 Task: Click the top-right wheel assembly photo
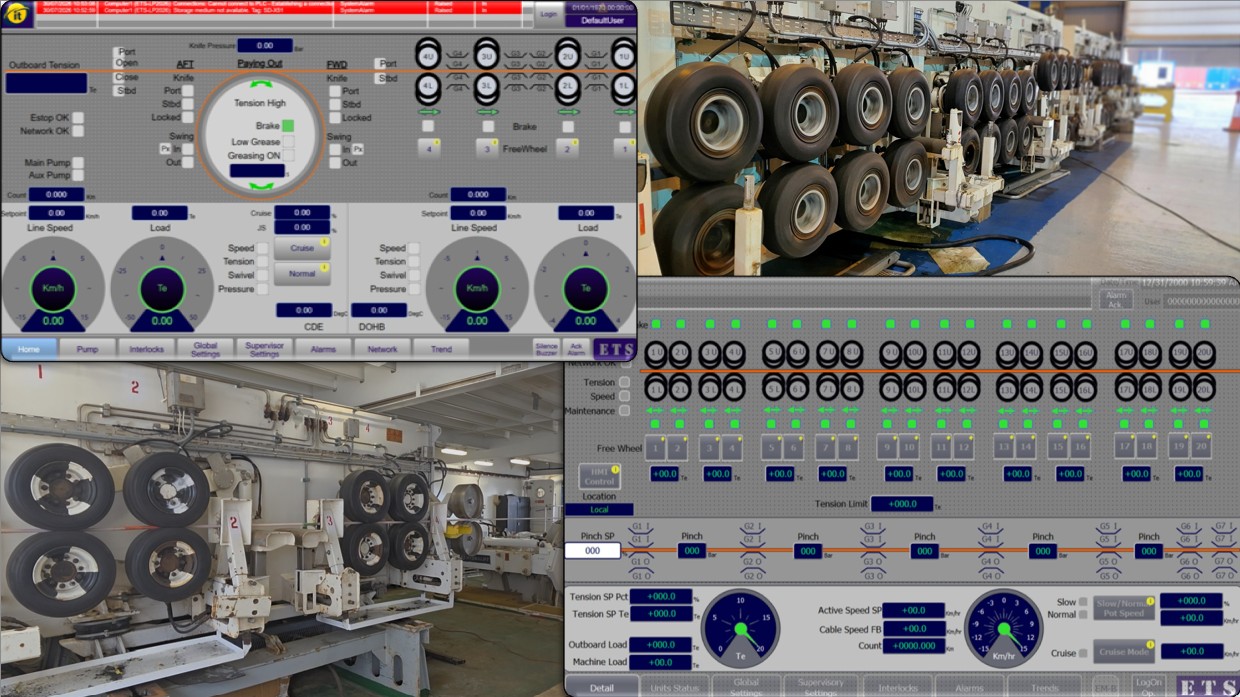click(x=938, y=138)
